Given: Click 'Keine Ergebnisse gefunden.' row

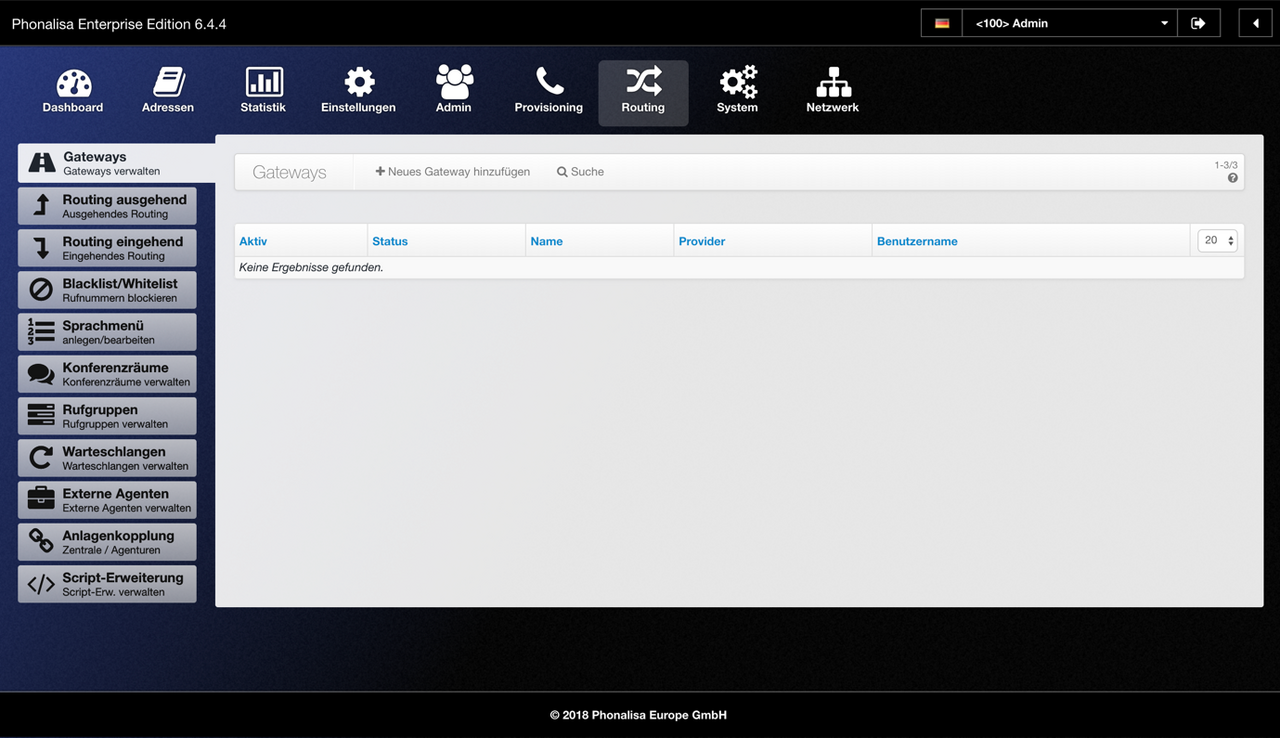Looking at the screenshot, I should point(739,268).
